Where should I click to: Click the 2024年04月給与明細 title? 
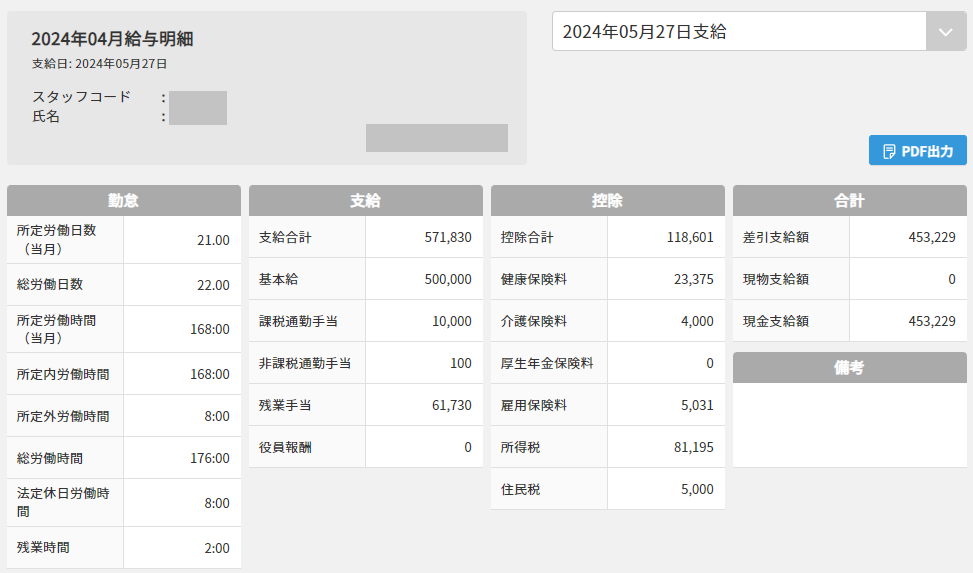click(x=112, y=39)
